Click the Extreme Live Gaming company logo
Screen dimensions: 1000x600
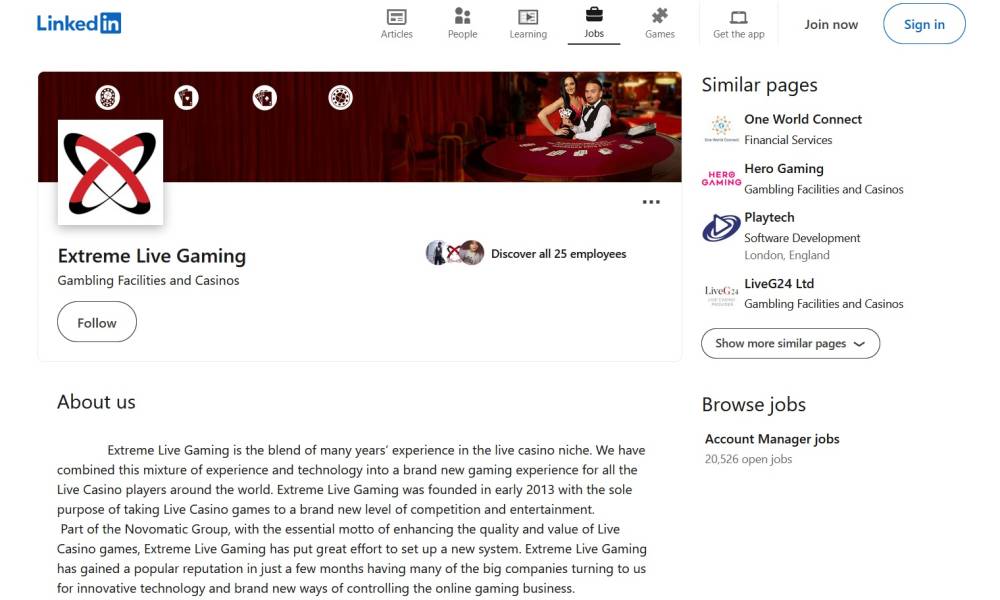tap(110, 172)
